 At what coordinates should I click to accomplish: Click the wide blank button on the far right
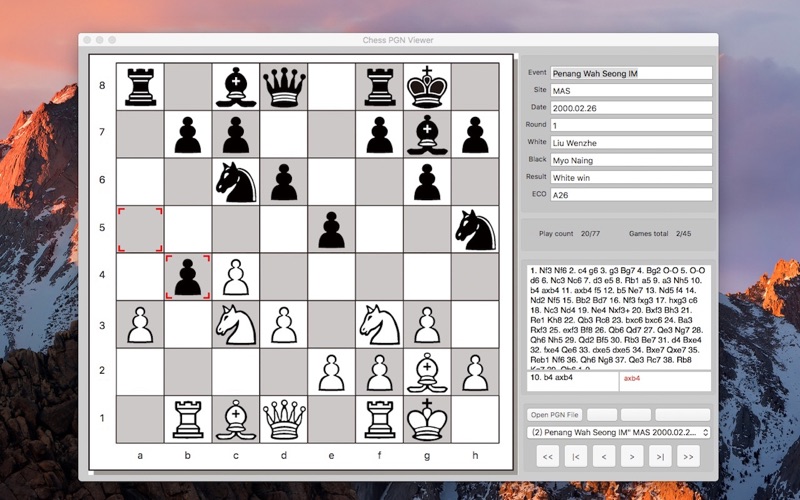683,415
